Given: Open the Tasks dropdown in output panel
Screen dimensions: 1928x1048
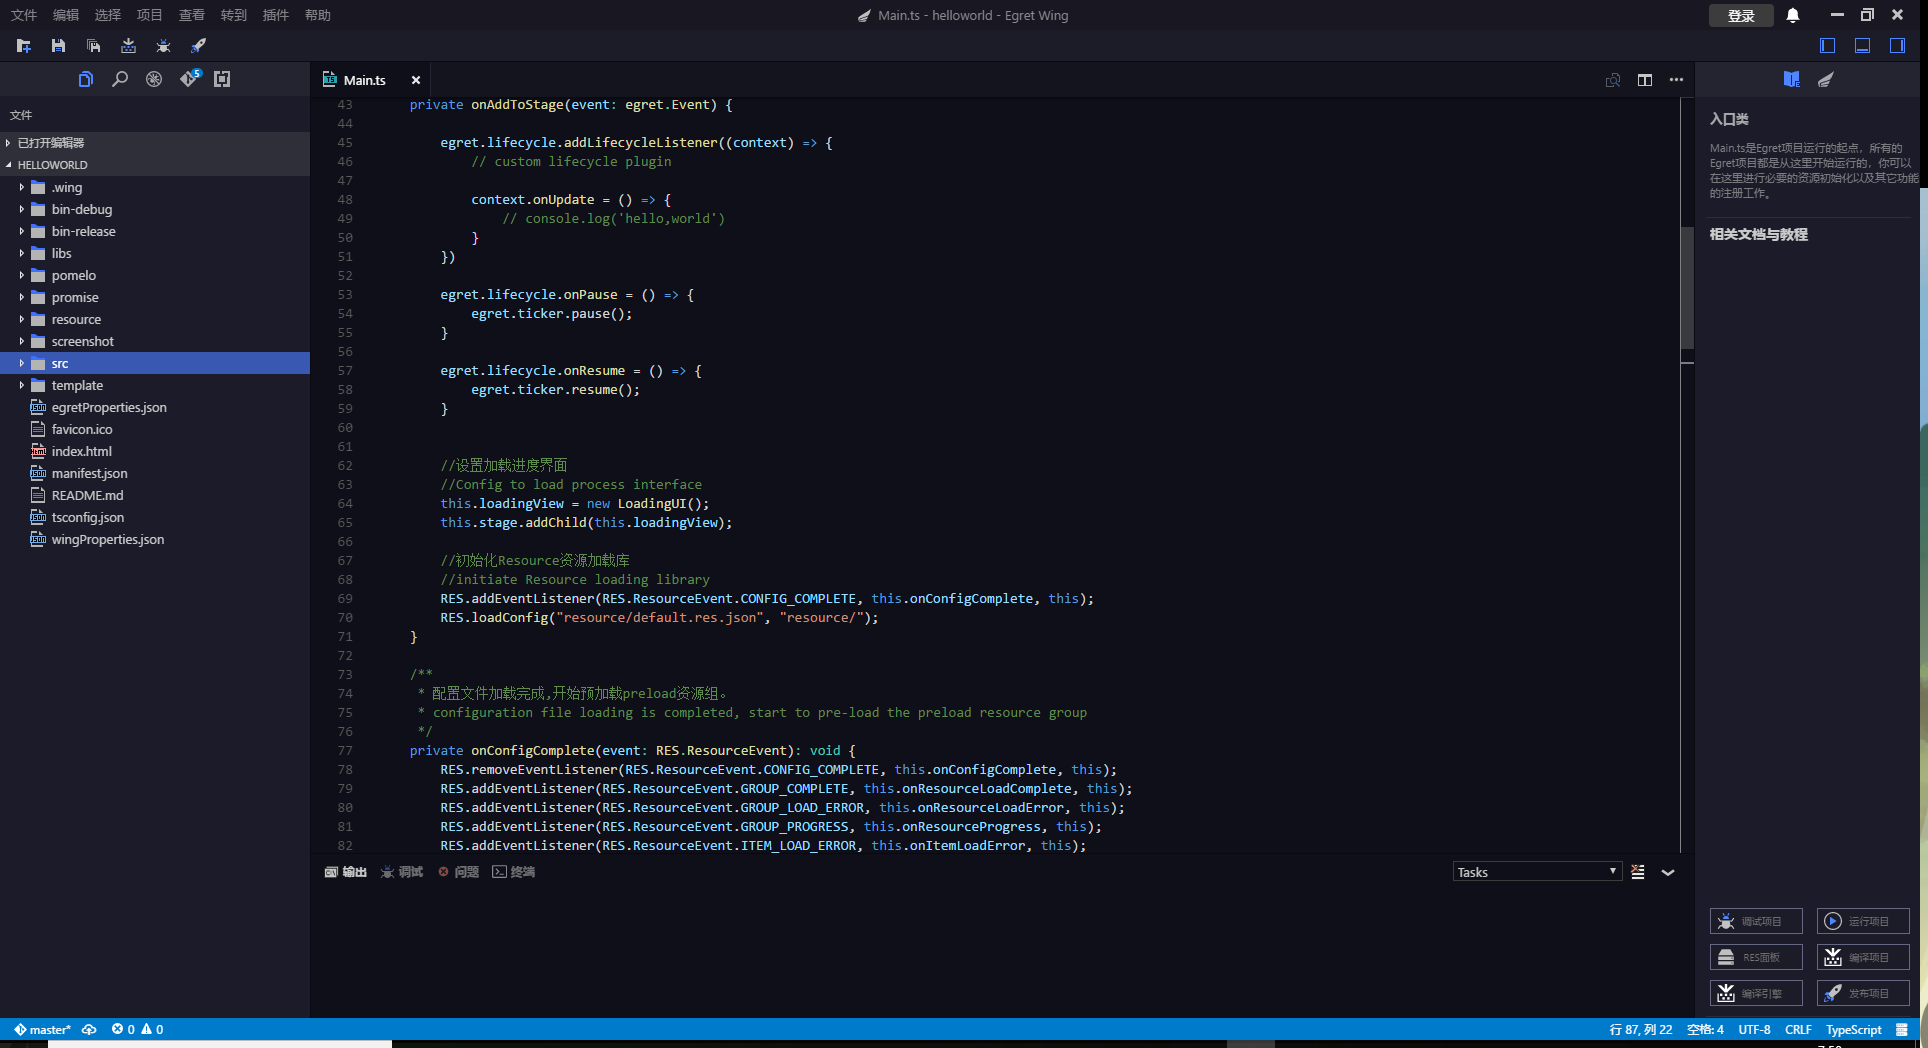Looking at the screenshot, I should tap(1536, 872).
